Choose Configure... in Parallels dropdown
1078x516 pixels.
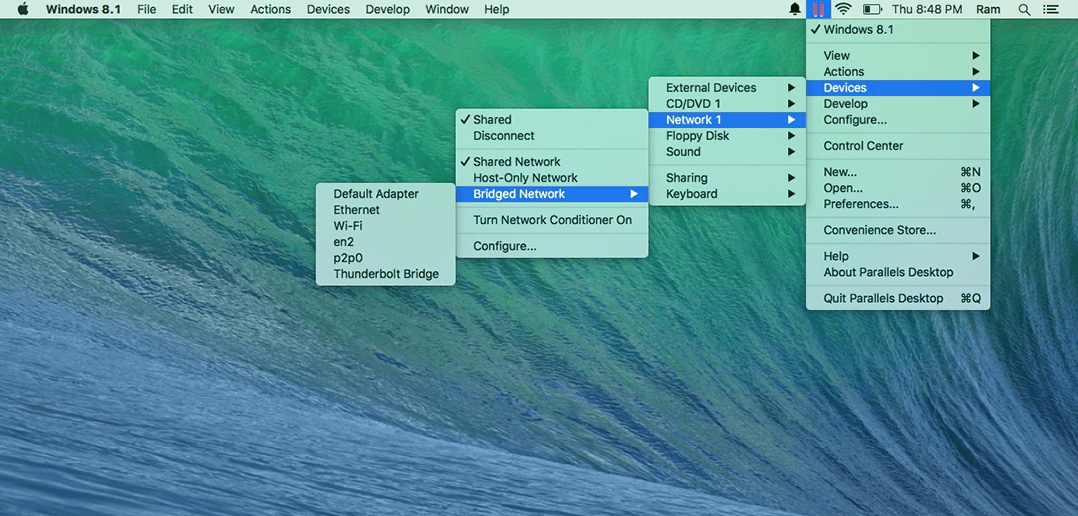click(x=898, y=120)
